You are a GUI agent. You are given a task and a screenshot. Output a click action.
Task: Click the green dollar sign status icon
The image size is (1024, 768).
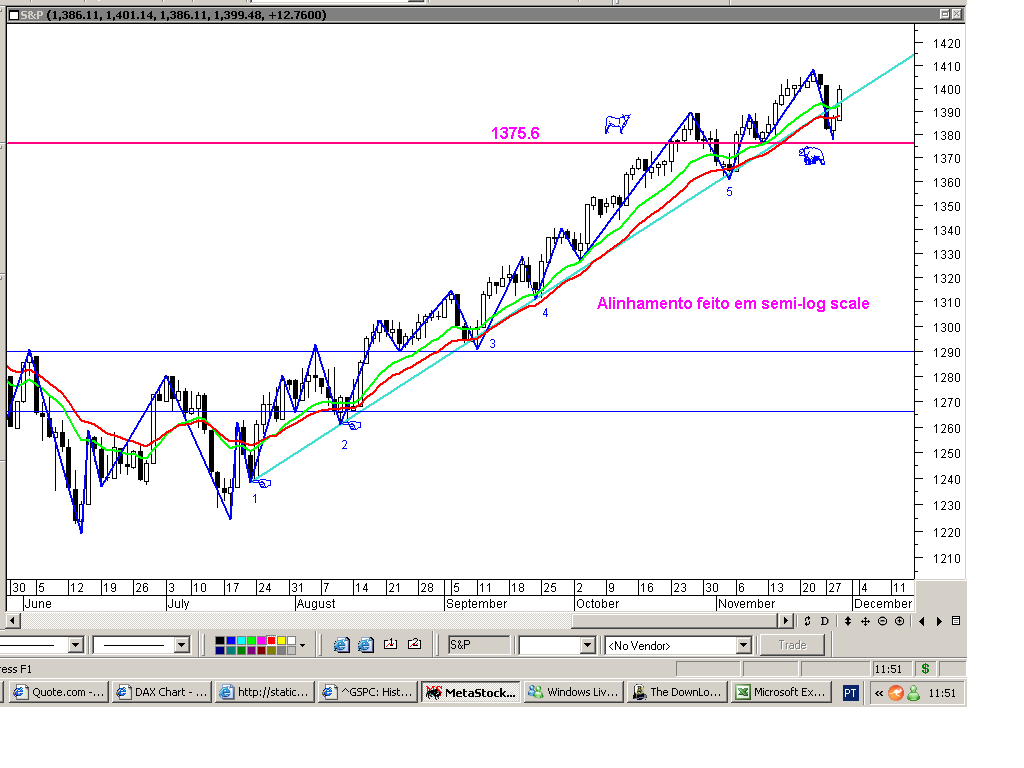[925, 669]
